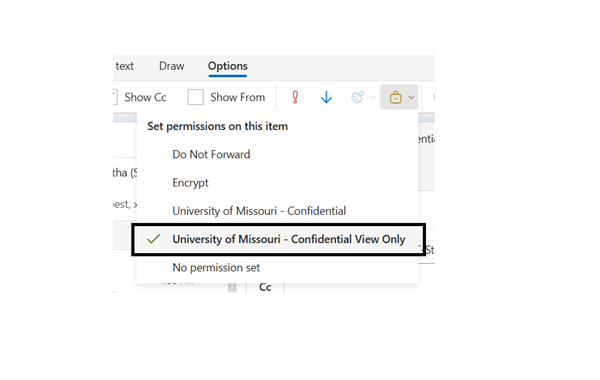
Task: Select the Options tab
Action: tap(228, 66)
